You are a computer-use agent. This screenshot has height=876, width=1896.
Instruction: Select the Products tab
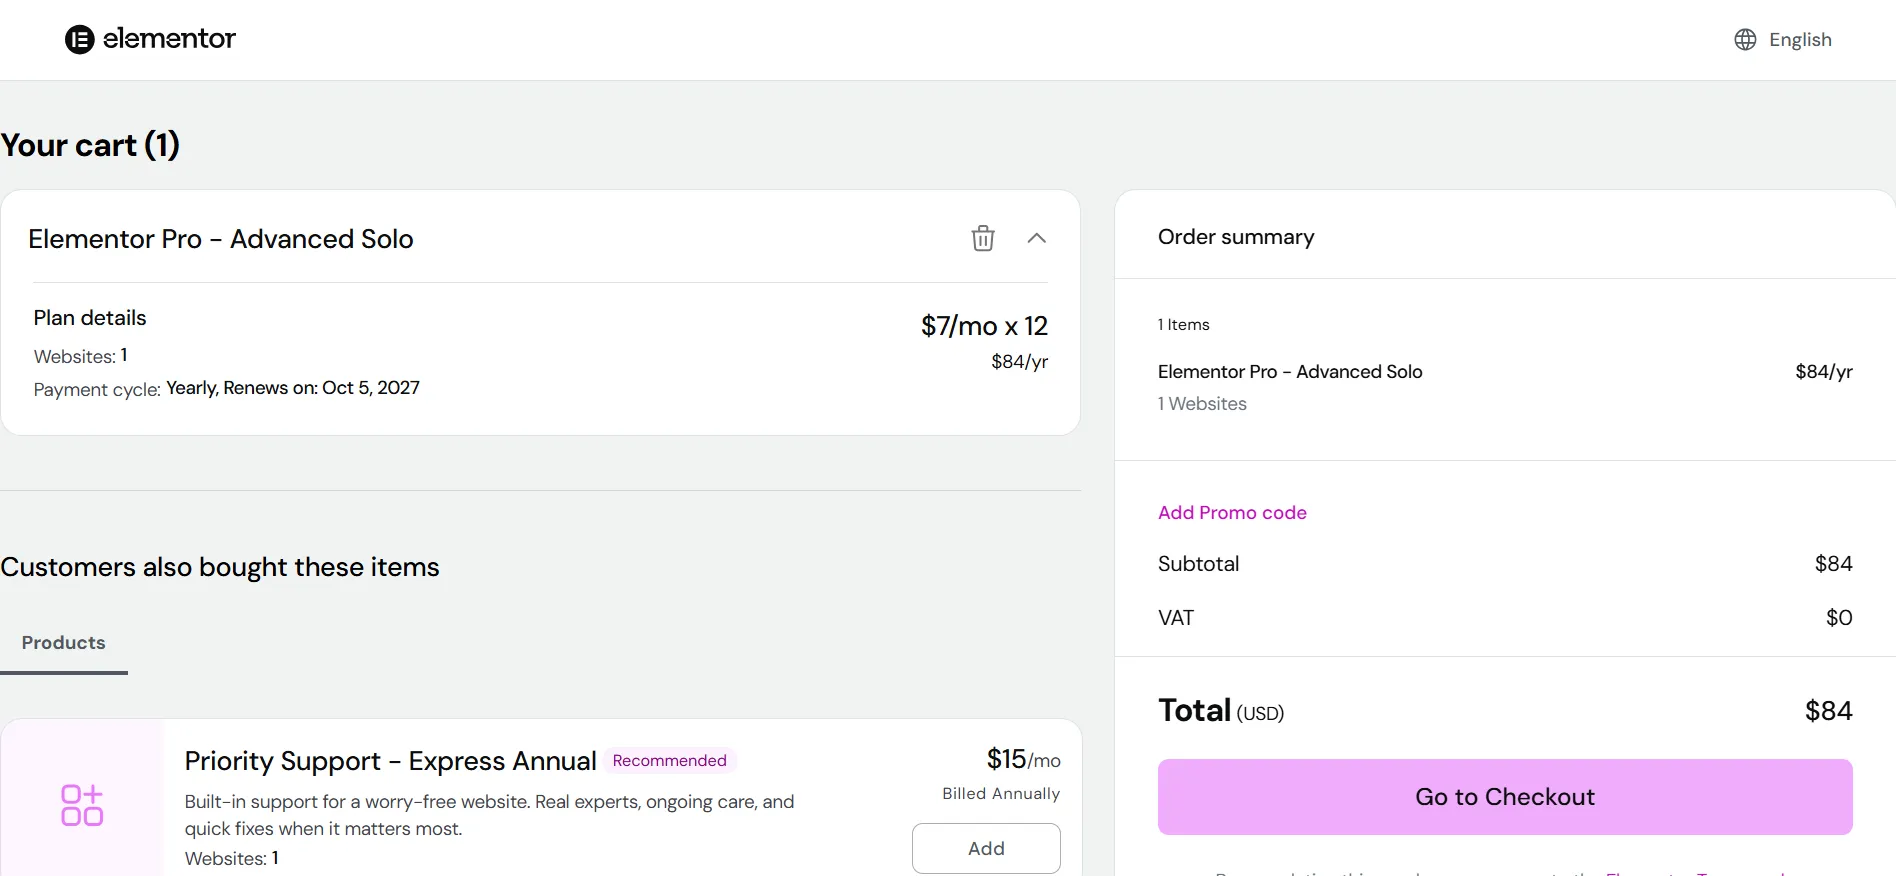64,643
